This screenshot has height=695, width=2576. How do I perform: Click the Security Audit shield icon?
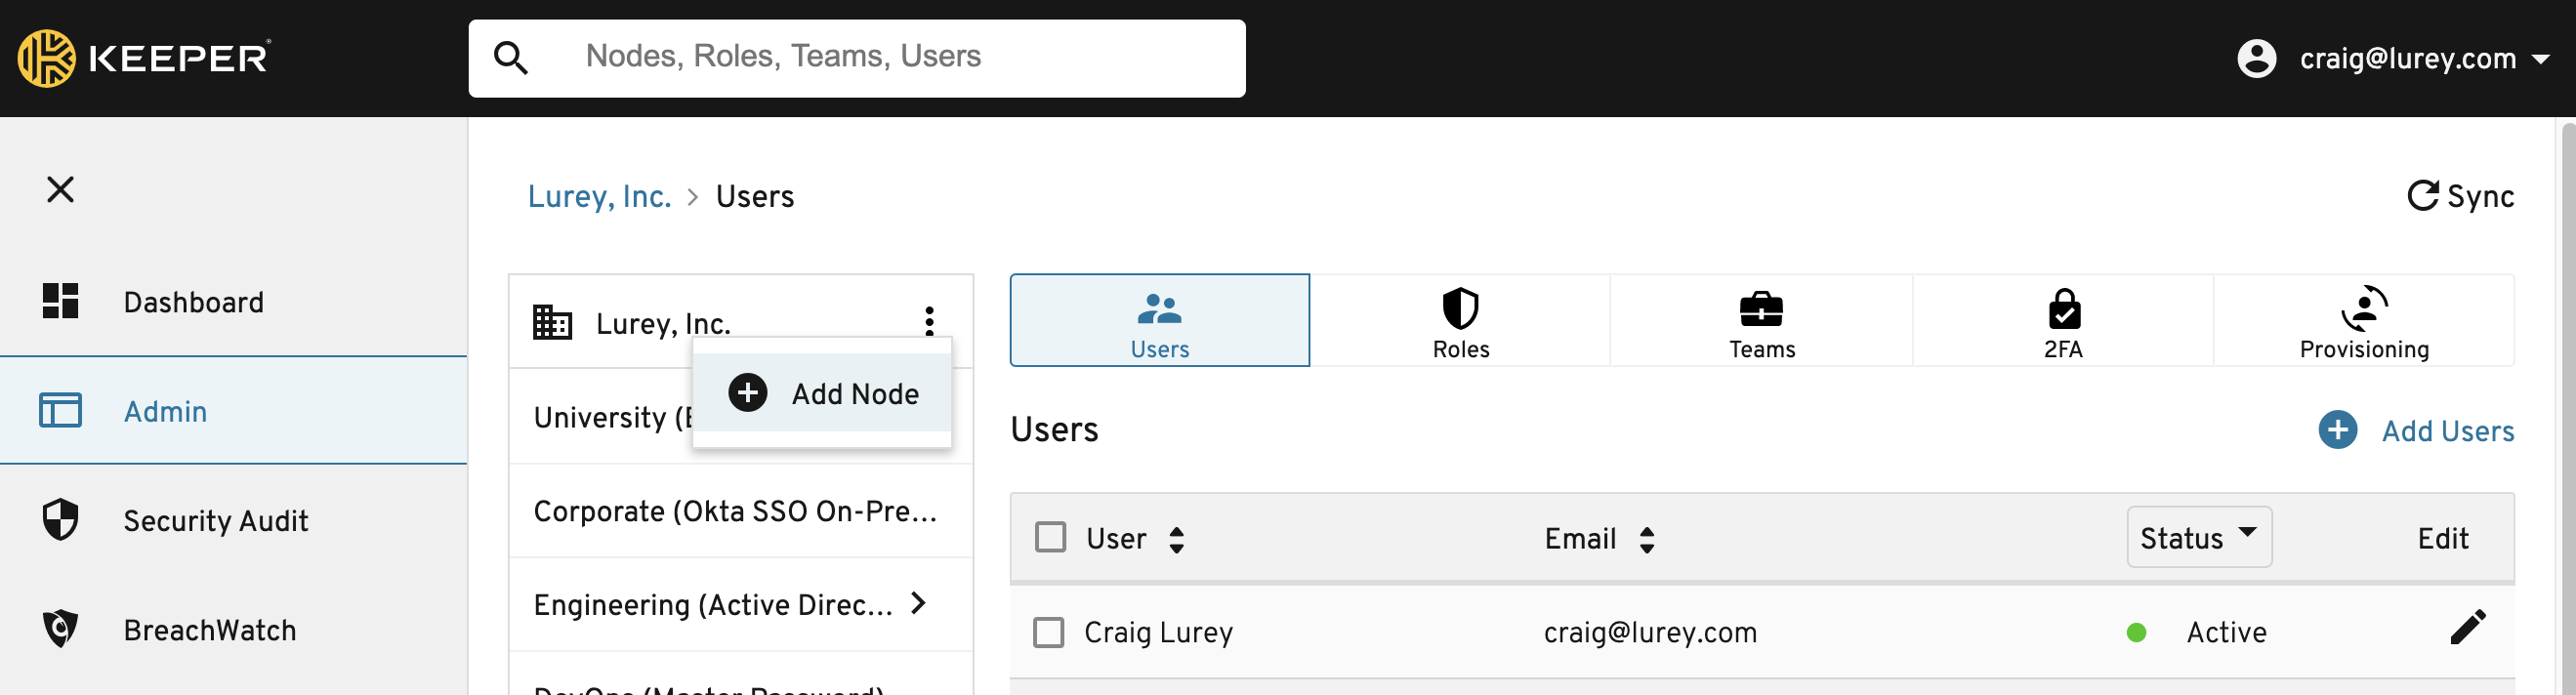click(x=60, y=520)
